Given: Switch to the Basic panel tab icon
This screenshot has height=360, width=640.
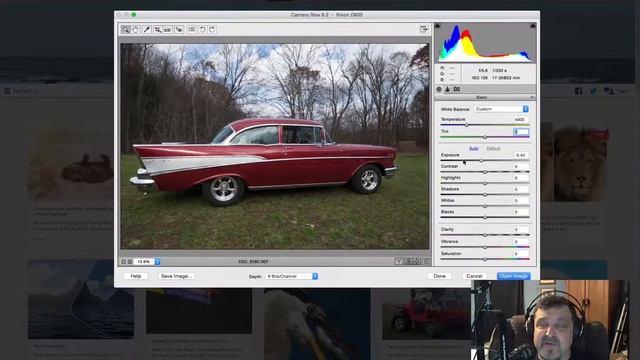Looking at the screenshot, I should tap(439, 89).
